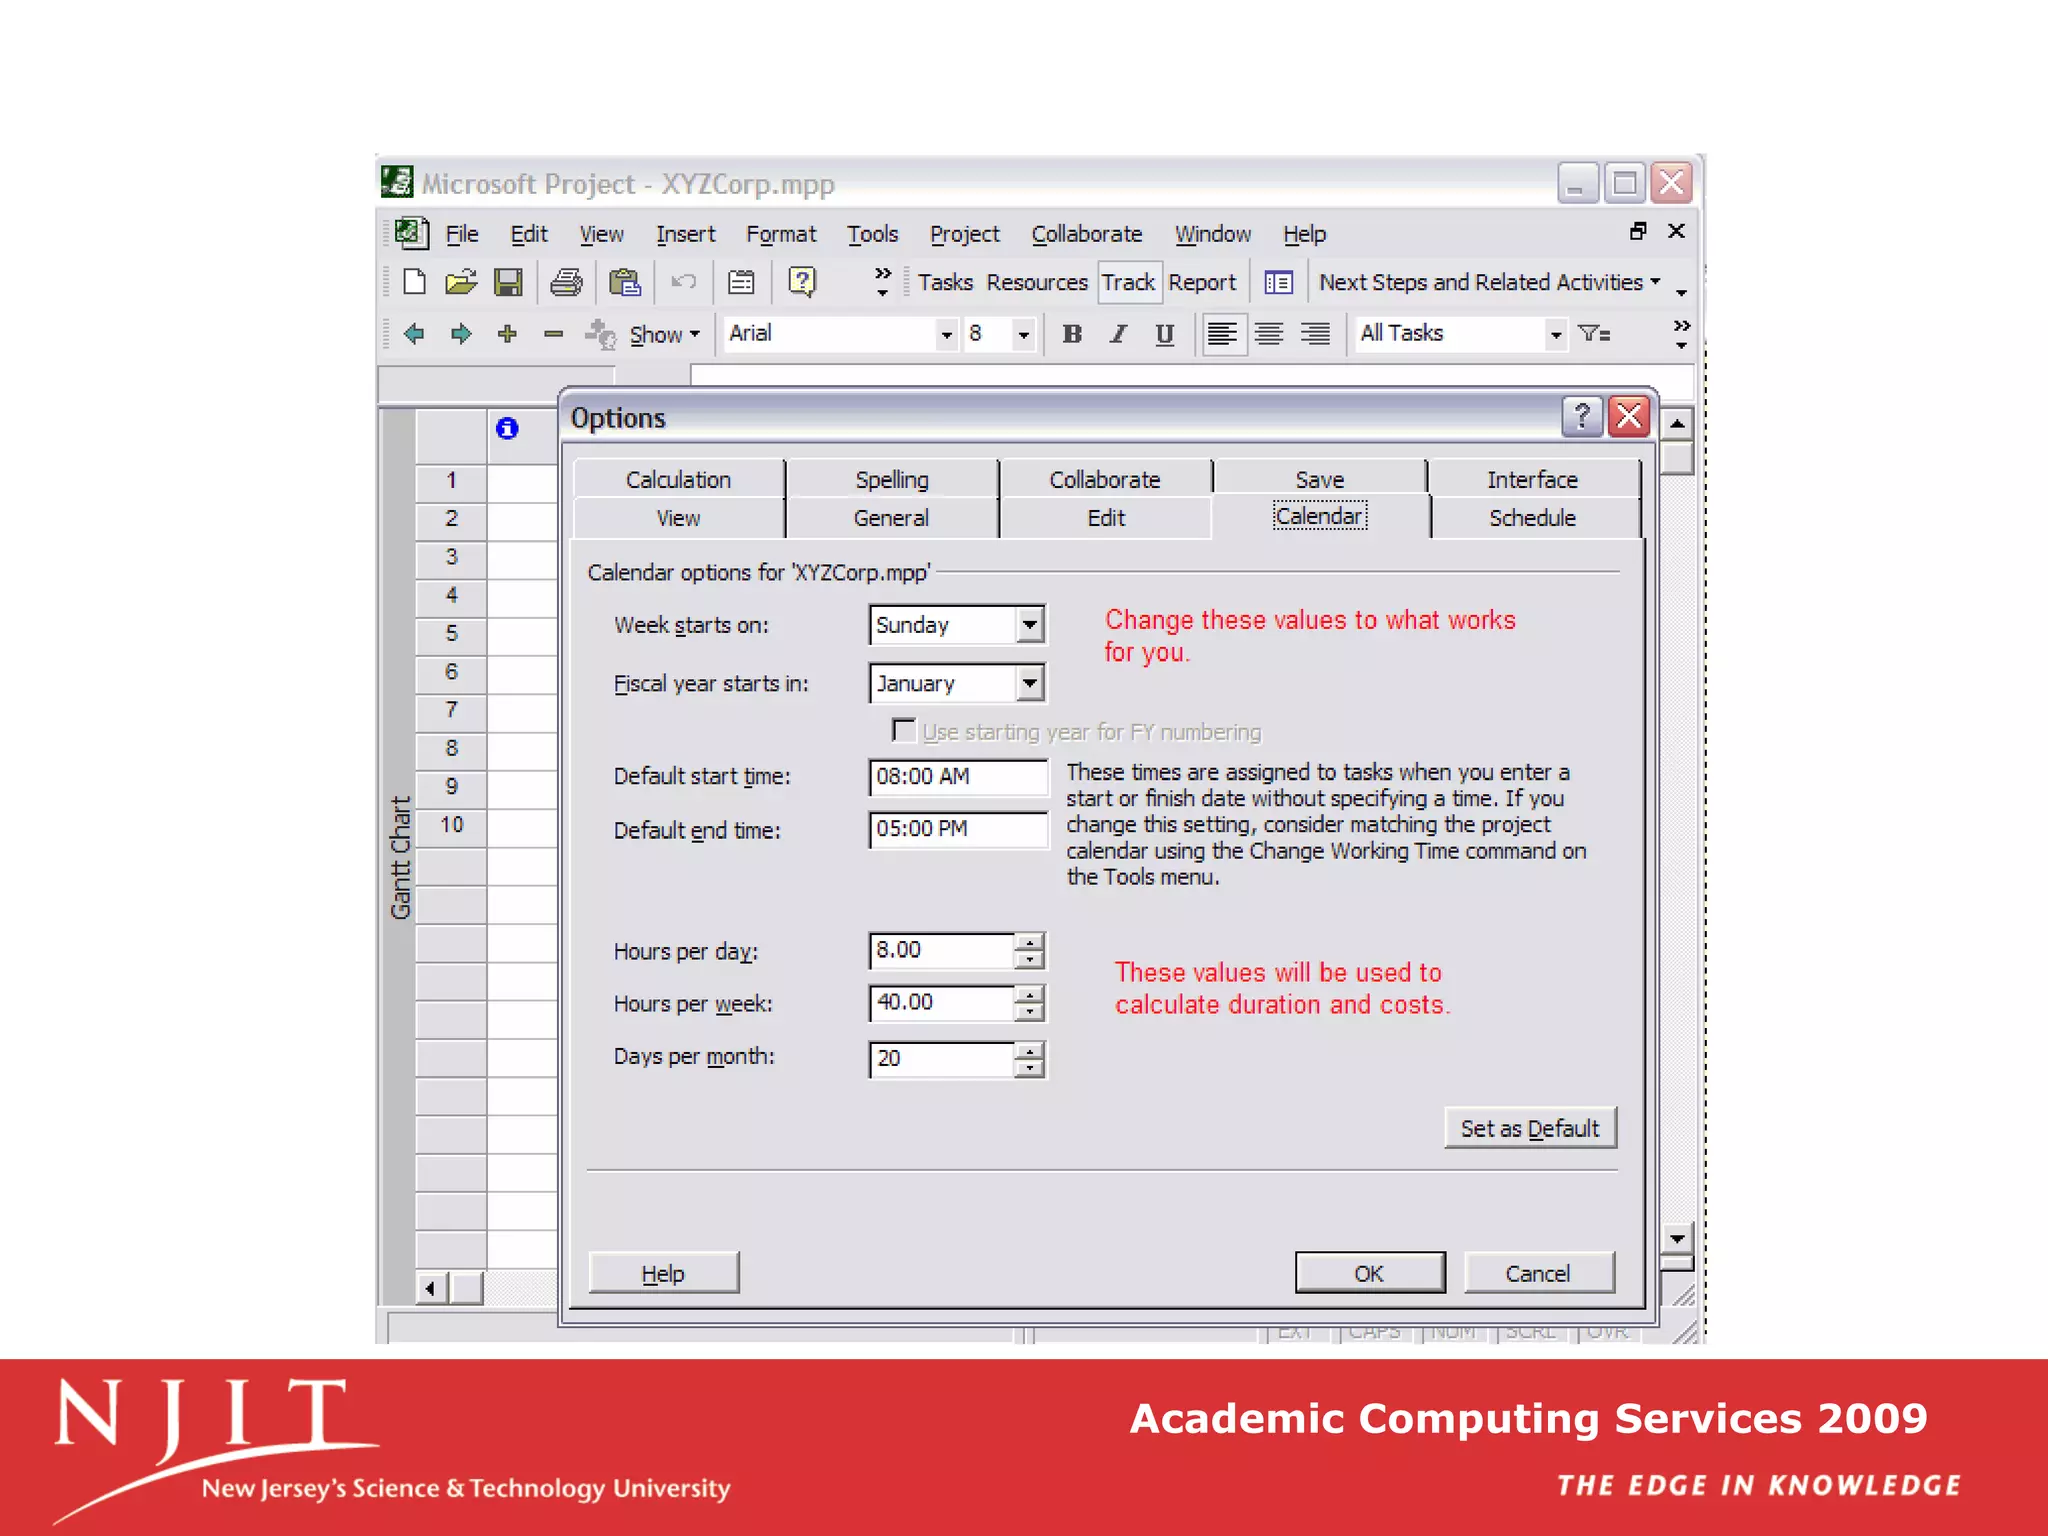Click the Hide Subtasks minus icon

pyautogui.click(x=553, y=334)
